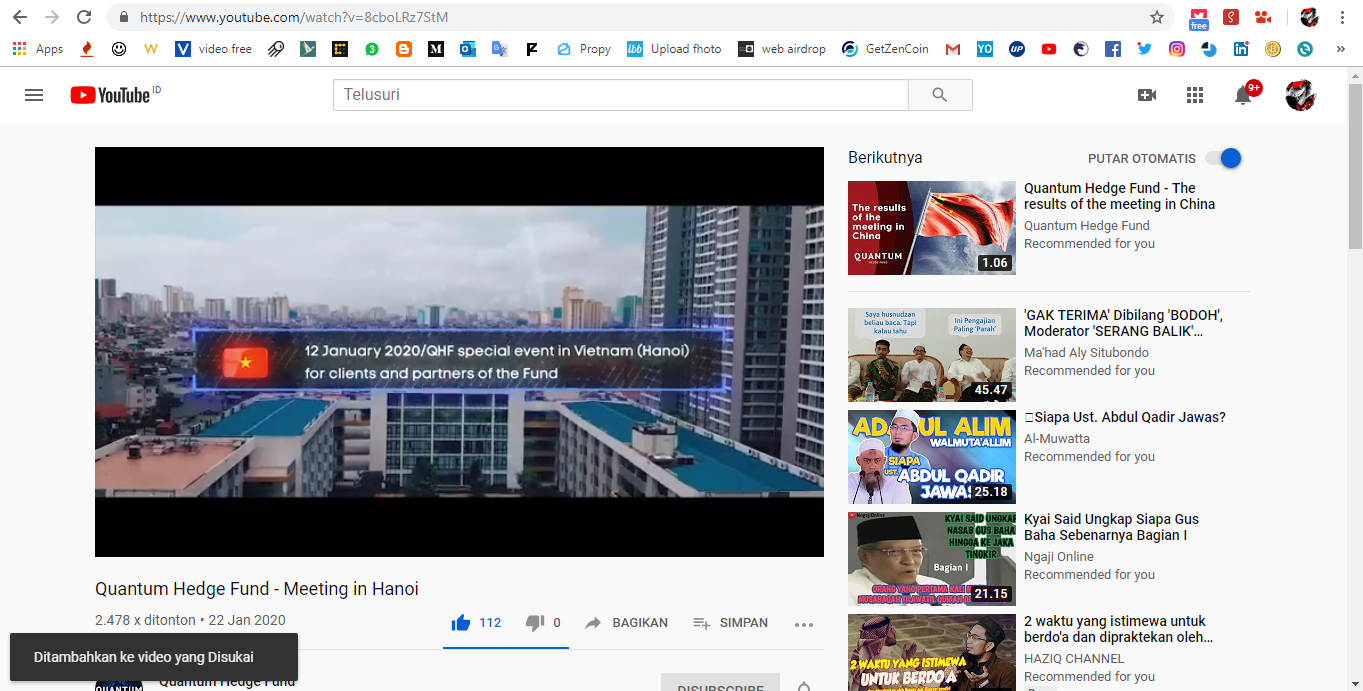The height and width of the screenshot is (691, 1363).
Task: Click the HAZIQ CHANNEL channel name
Action: [1074, 659]
